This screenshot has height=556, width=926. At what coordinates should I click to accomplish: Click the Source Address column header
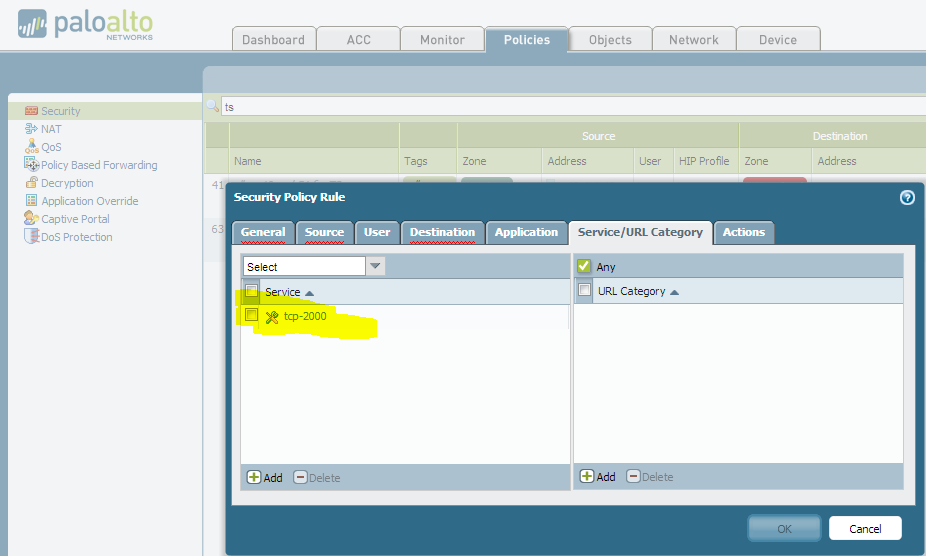tap(587, 161)
